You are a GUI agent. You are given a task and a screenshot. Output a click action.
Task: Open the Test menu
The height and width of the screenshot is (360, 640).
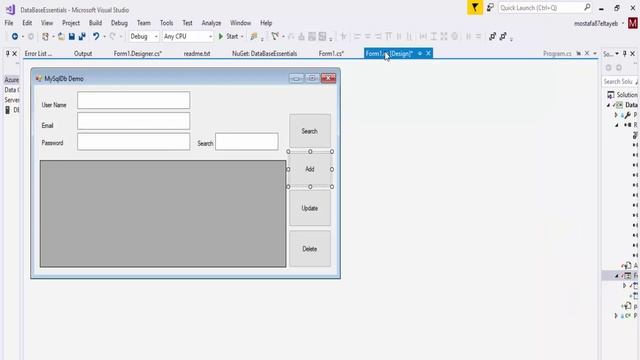tap(187, 23)
